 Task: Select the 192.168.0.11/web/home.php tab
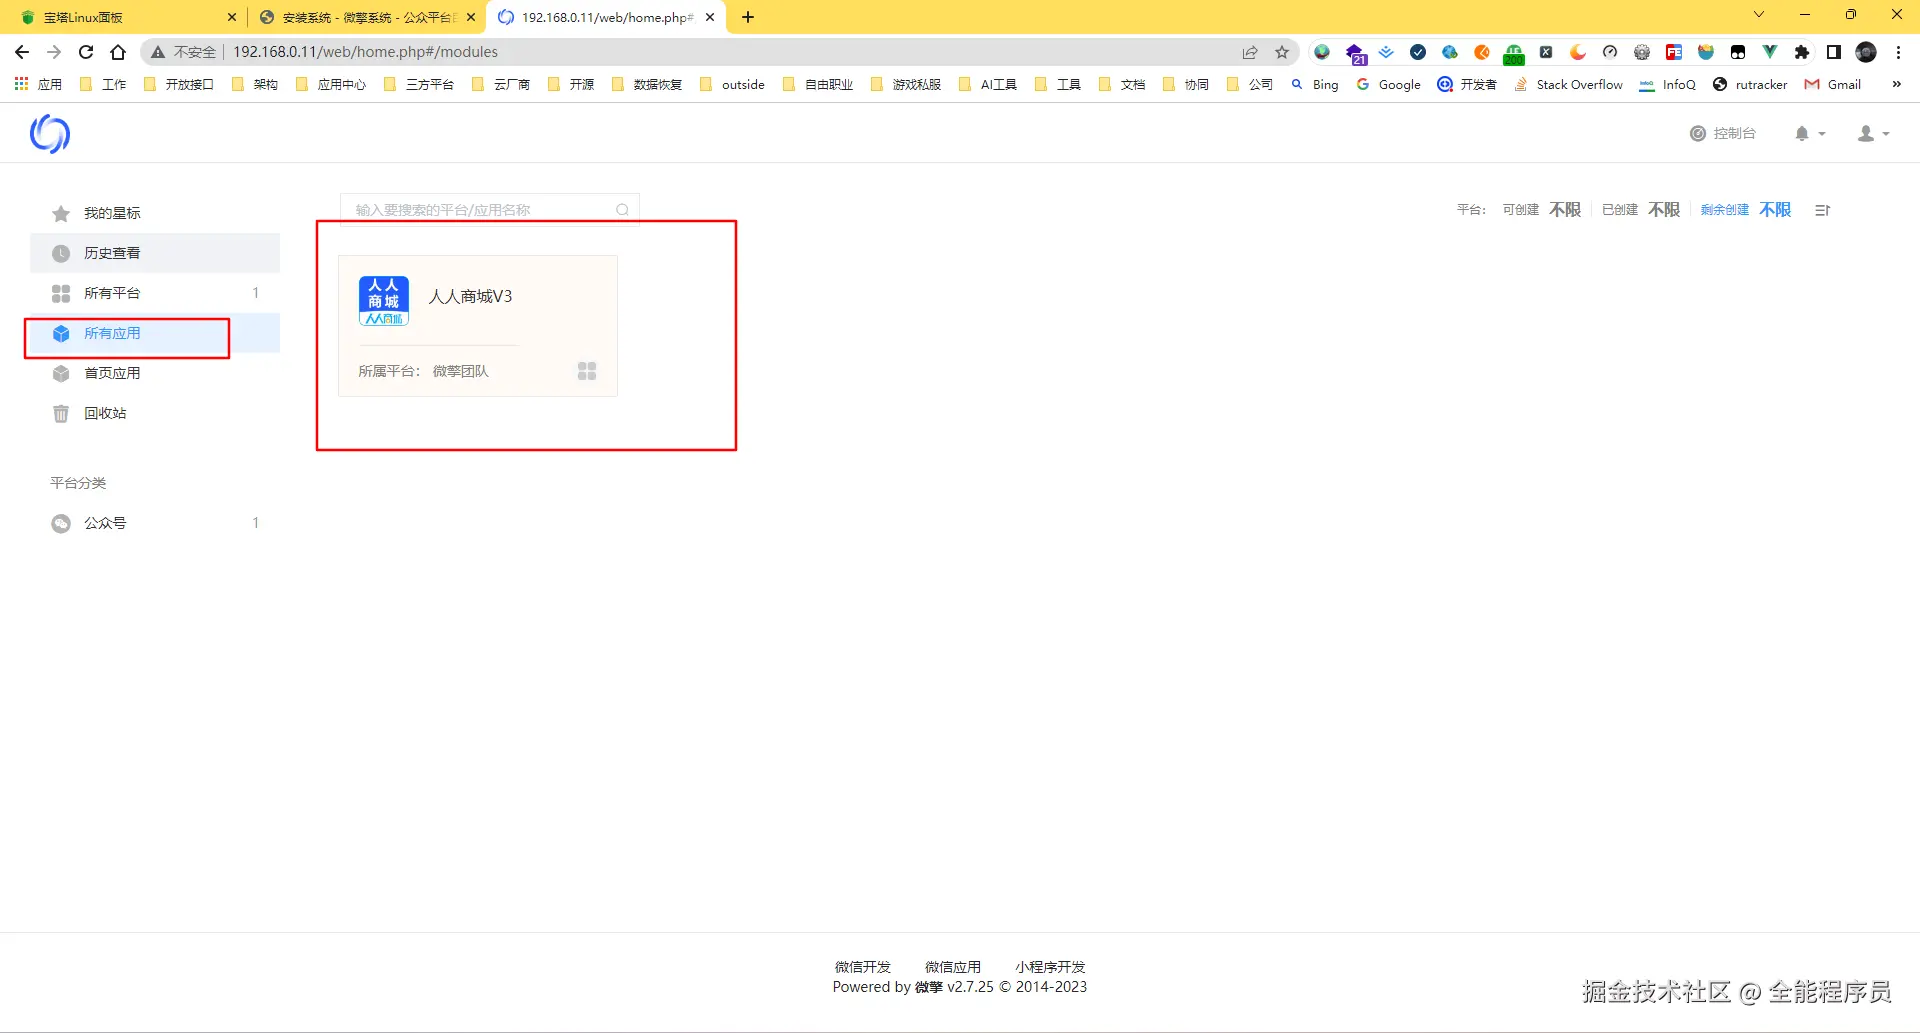coord(606,17)
